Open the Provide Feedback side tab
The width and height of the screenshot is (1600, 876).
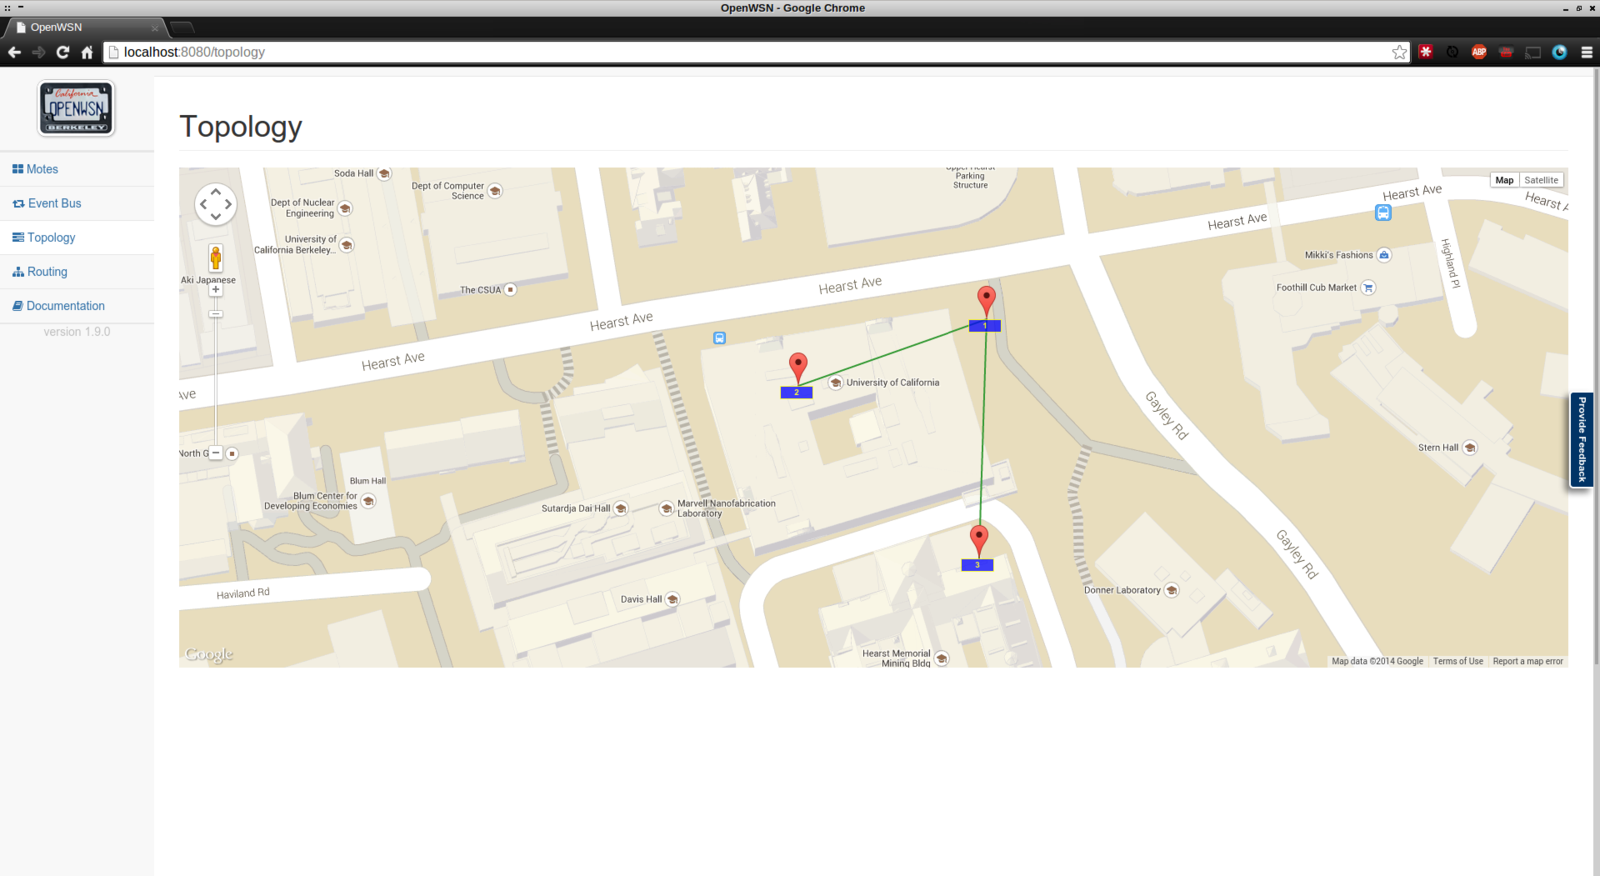[1582, 440]
